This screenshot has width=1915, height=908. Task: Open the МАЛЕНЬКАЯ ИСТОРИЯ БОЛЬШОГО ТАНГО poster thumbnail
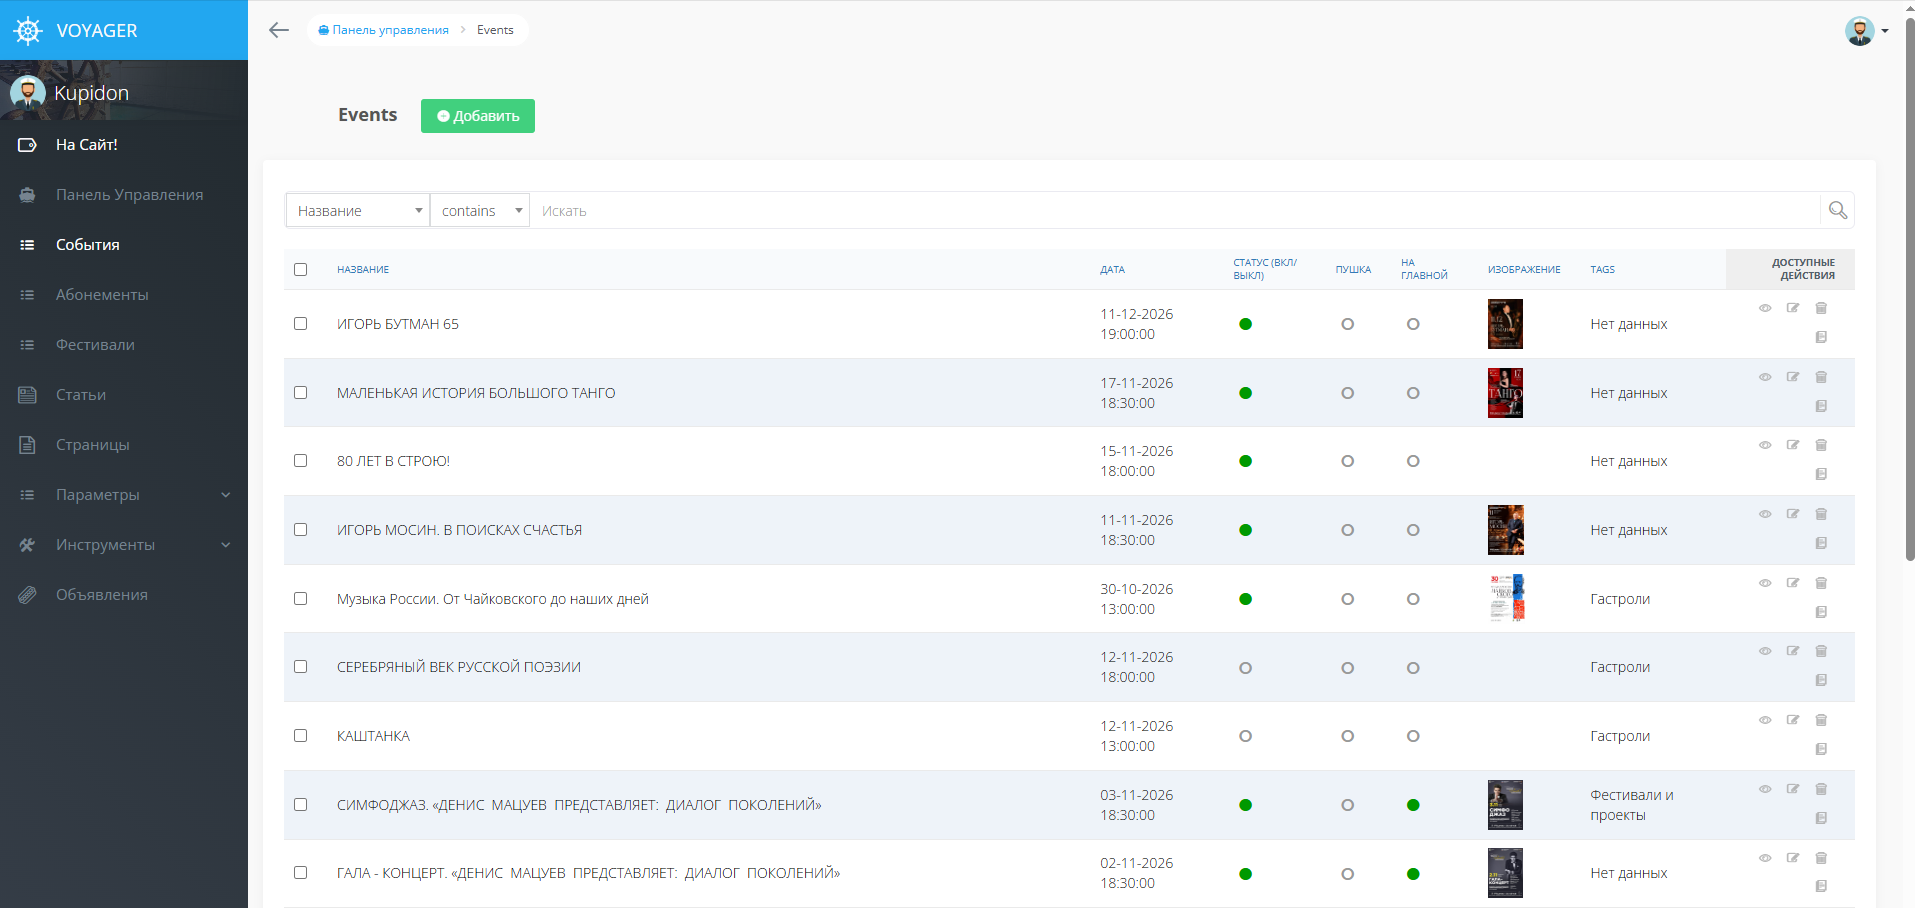pyautogui.click(x=1505, y=393)
